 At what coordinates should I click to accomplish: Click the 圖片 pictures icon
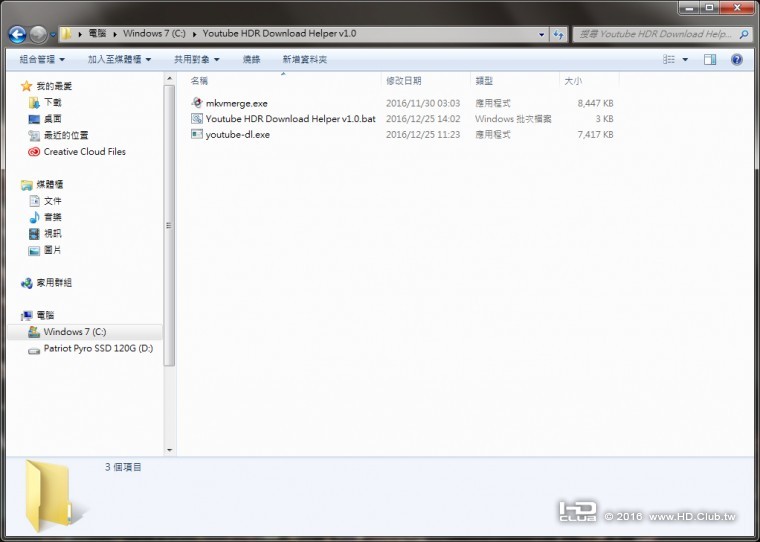click(x=34, y=250)
